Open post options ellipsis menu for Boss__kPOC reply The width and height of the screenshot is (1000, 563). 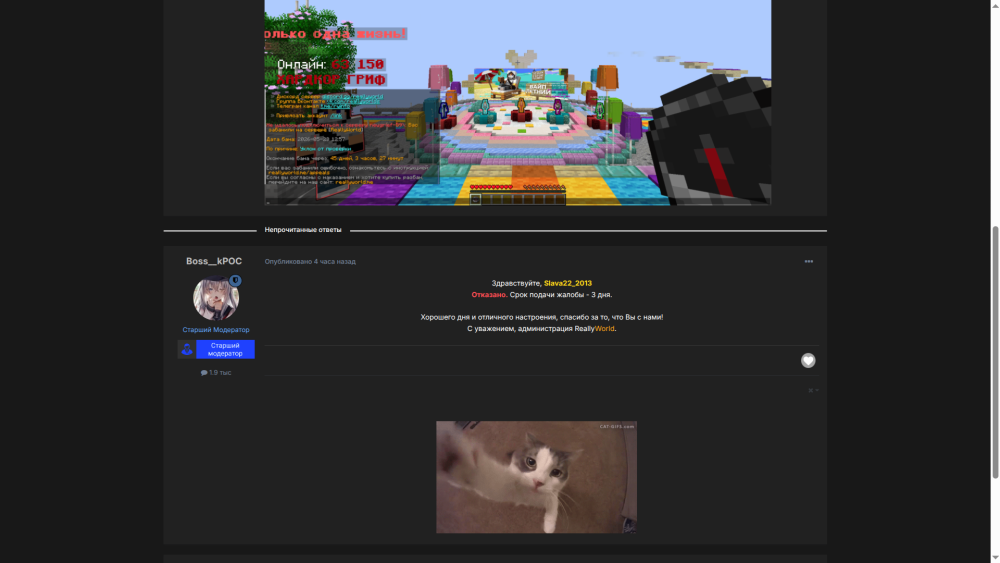[x=809, y=261]
